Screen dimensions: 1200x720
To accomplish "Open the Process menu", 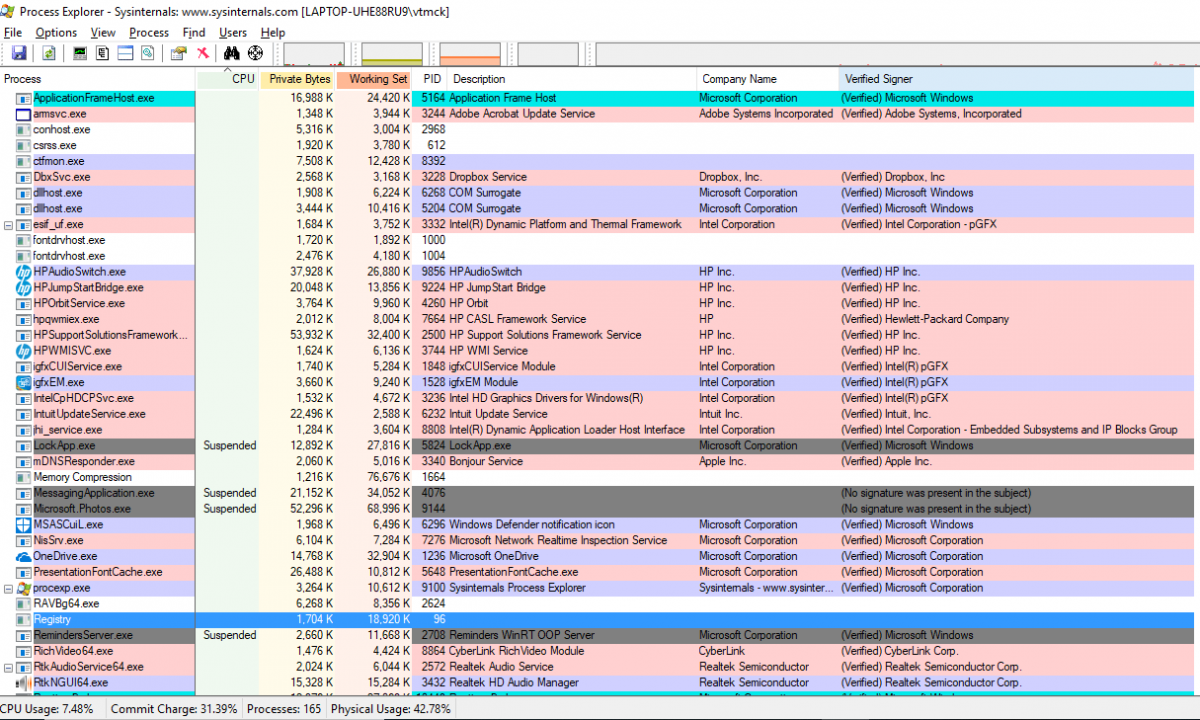I will coord(149,33).
